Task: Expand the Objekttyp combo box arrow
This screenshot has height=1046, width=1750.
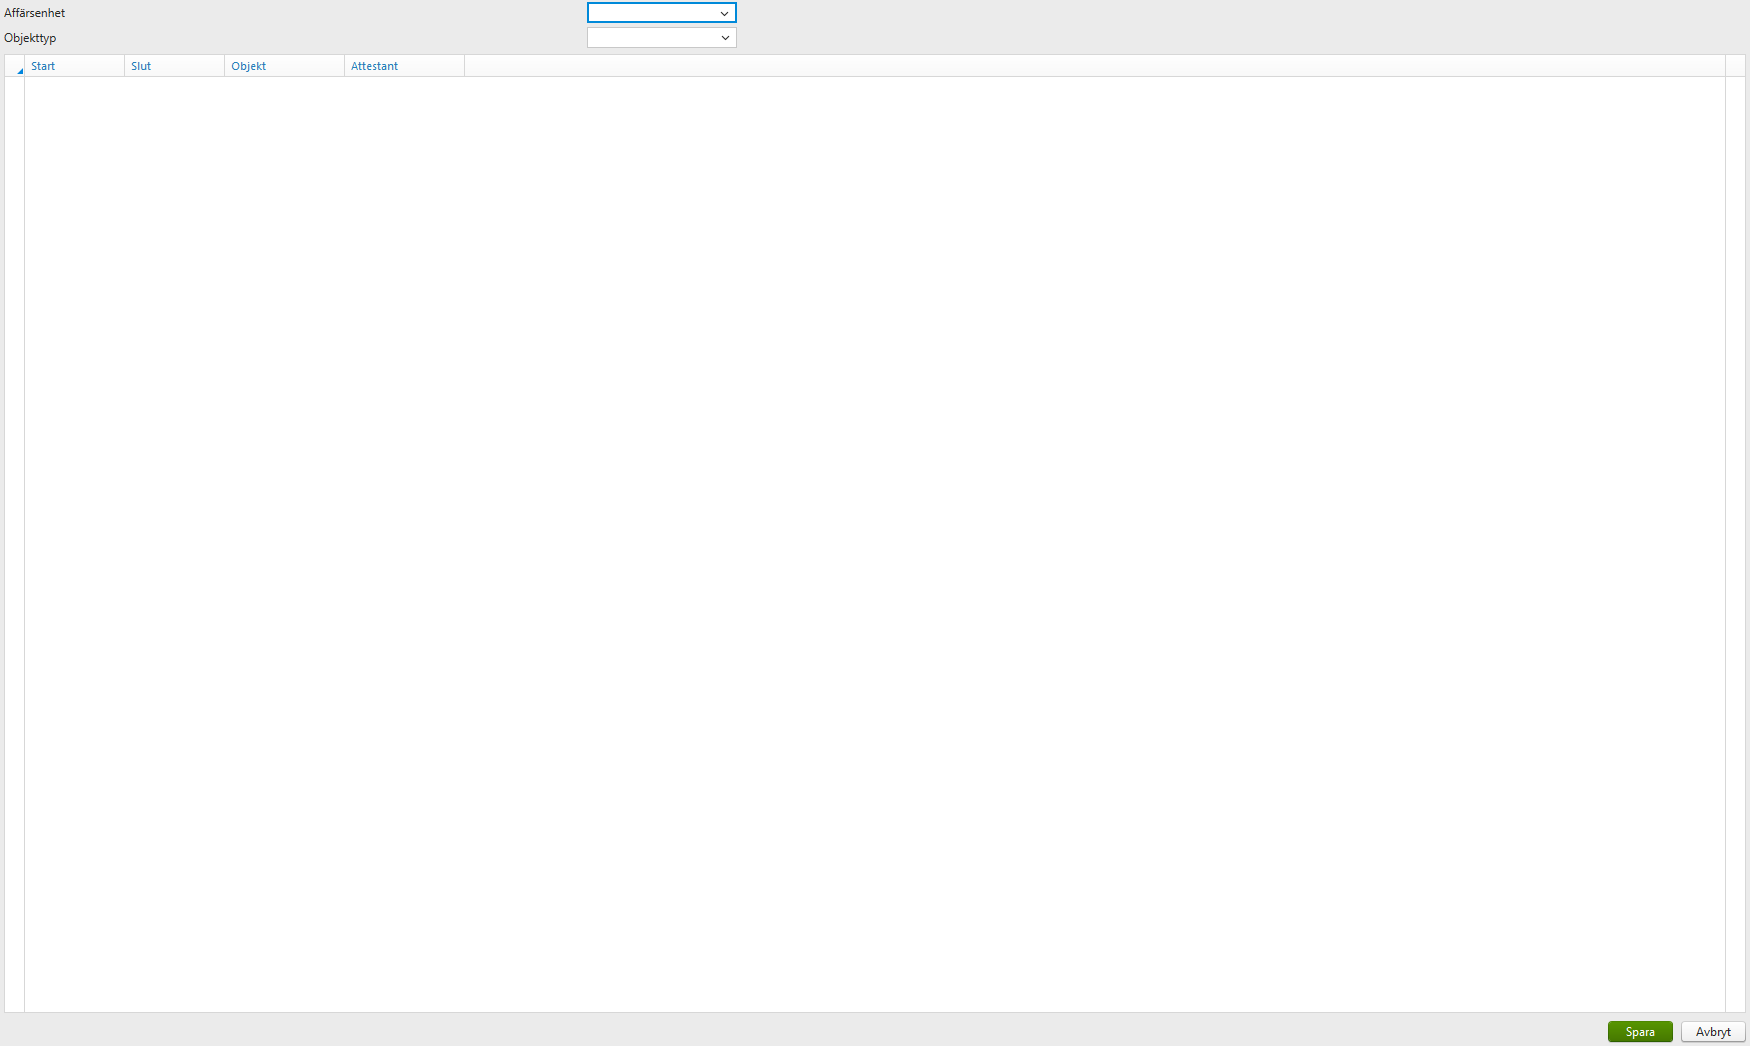Action: [725, 37]
